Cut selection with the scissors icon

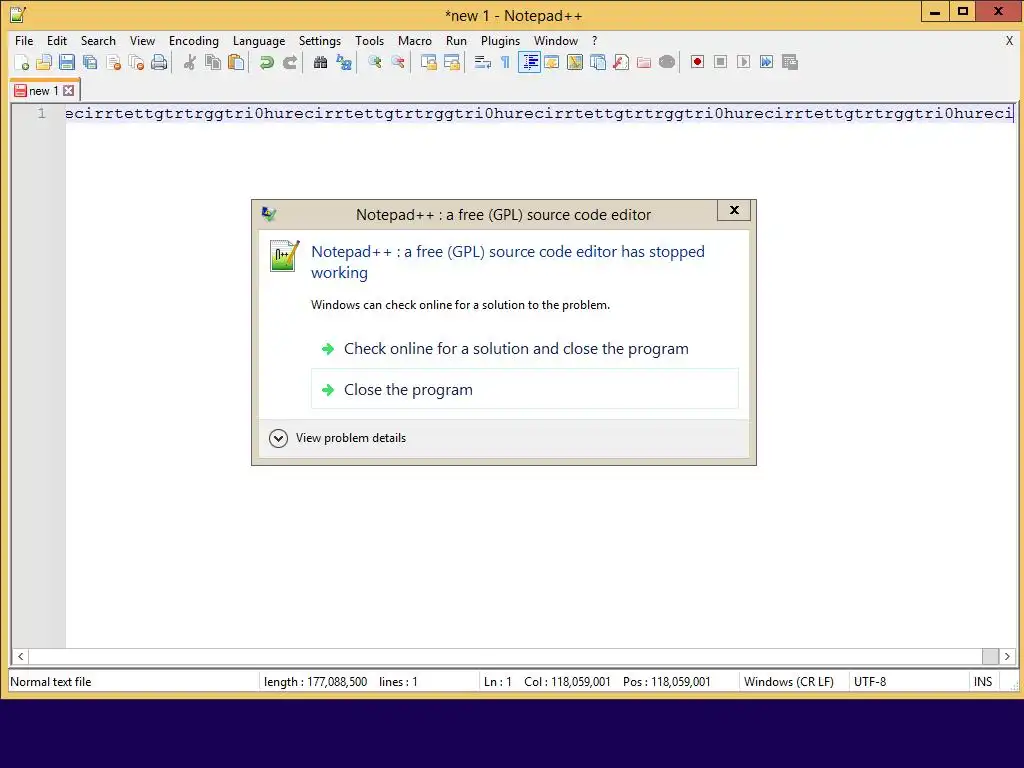pos(190,62)
